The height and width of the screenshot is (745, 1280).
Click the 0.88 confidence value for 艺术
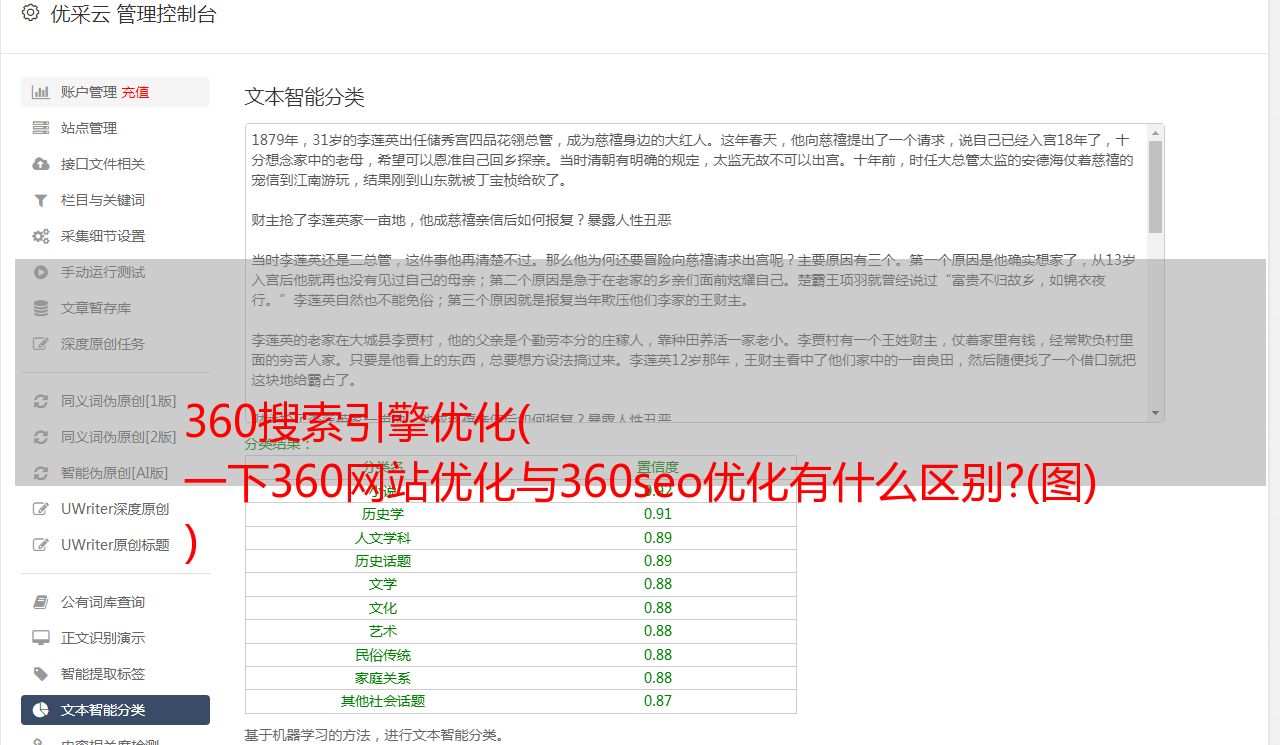coord(658,631)
